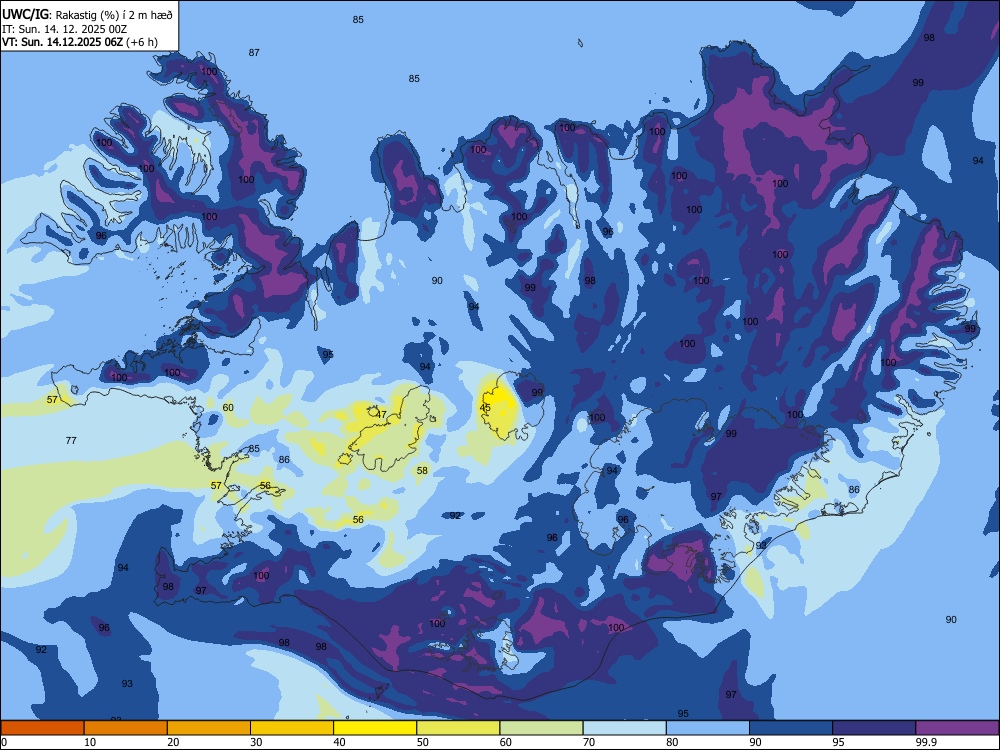
Task: Click the 50–60 pale yellow legend swatch
Action: pos(458,728)
